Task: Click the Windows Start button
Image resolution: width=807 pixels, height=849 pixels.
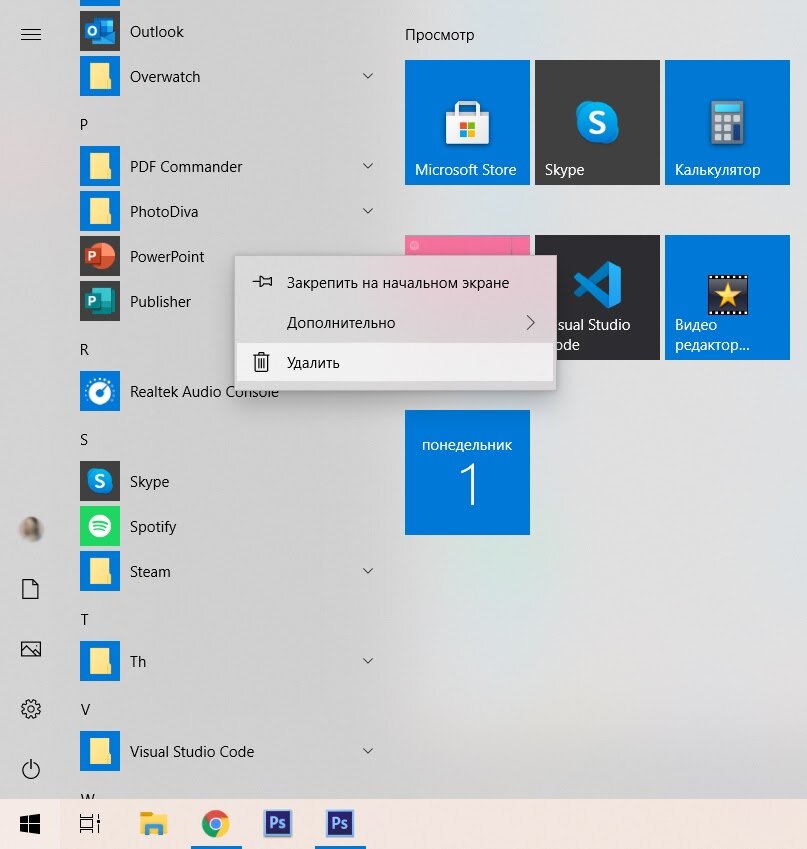Action: (x=30, y=824)
